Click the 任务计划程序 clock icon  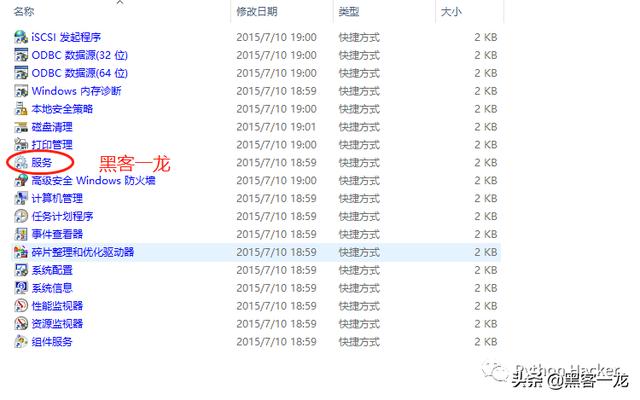point(21,216)
